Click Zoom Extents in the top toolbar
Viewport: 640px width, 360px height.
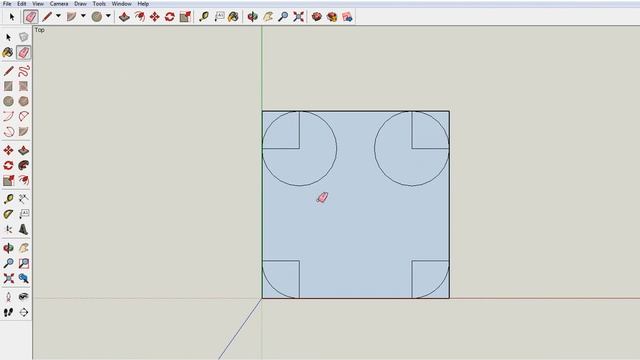click(298, 17)
